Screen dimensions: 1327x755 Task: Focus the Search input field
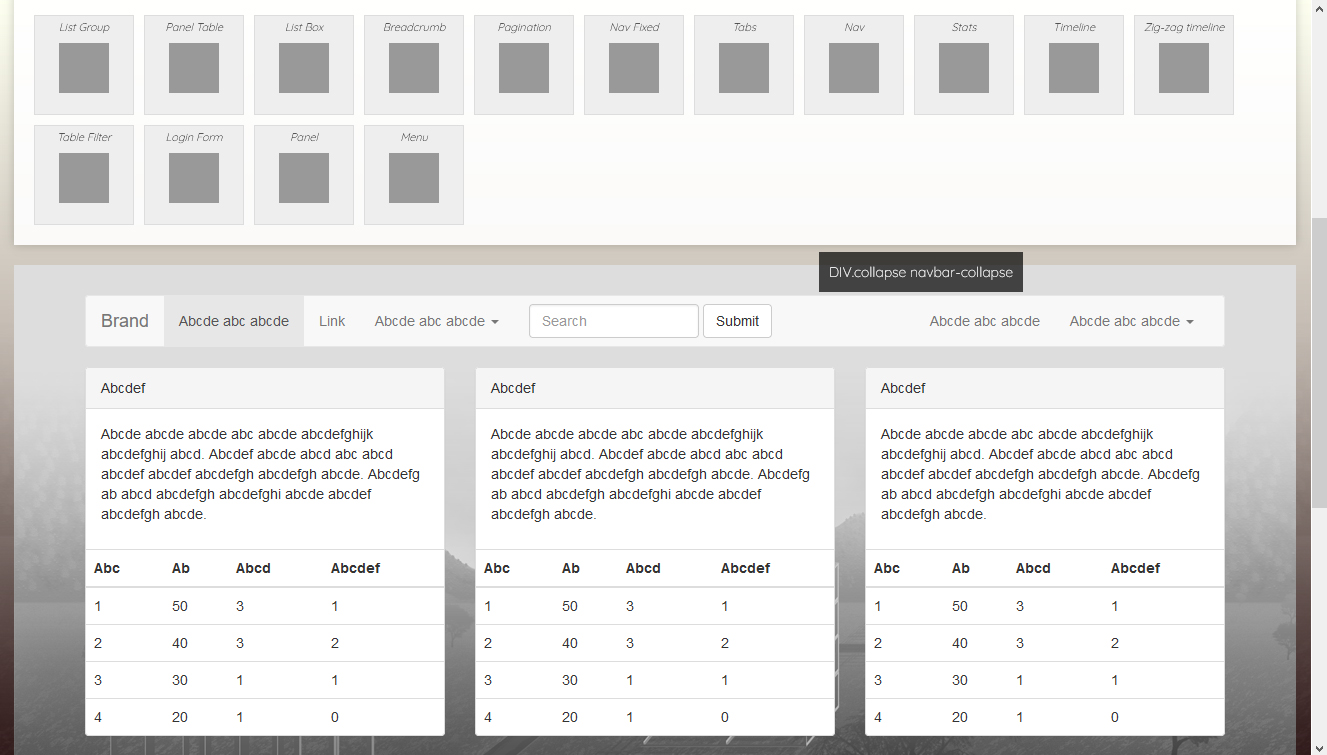point(613,321)
